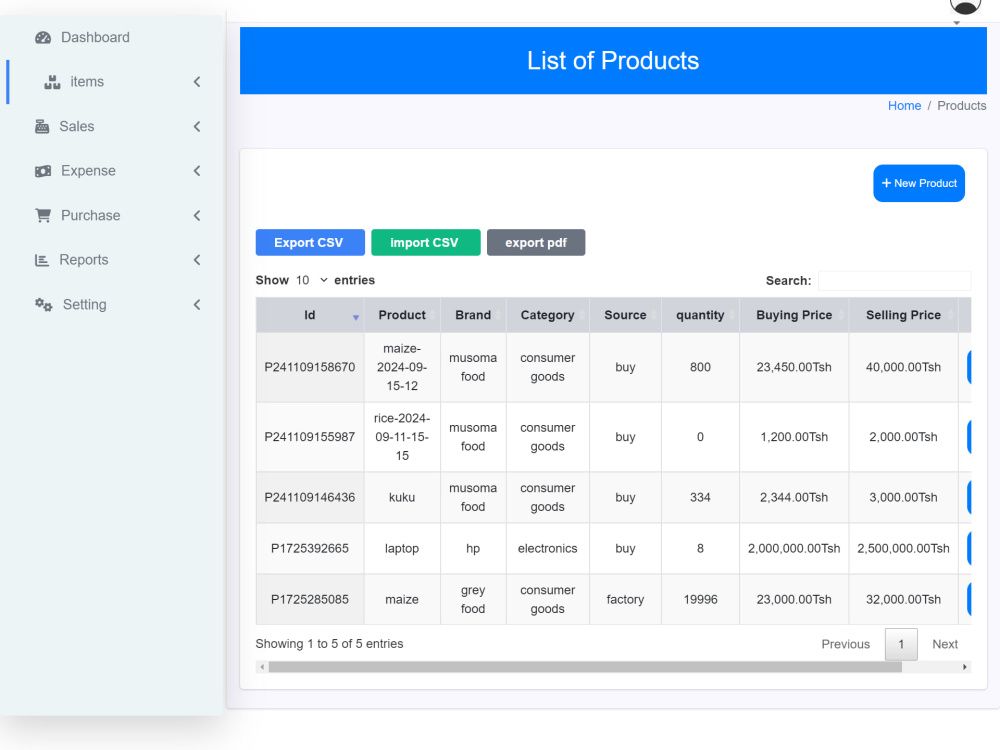Expand the items menu chevron
This screenshot has height=750, width=1000.
197,82
